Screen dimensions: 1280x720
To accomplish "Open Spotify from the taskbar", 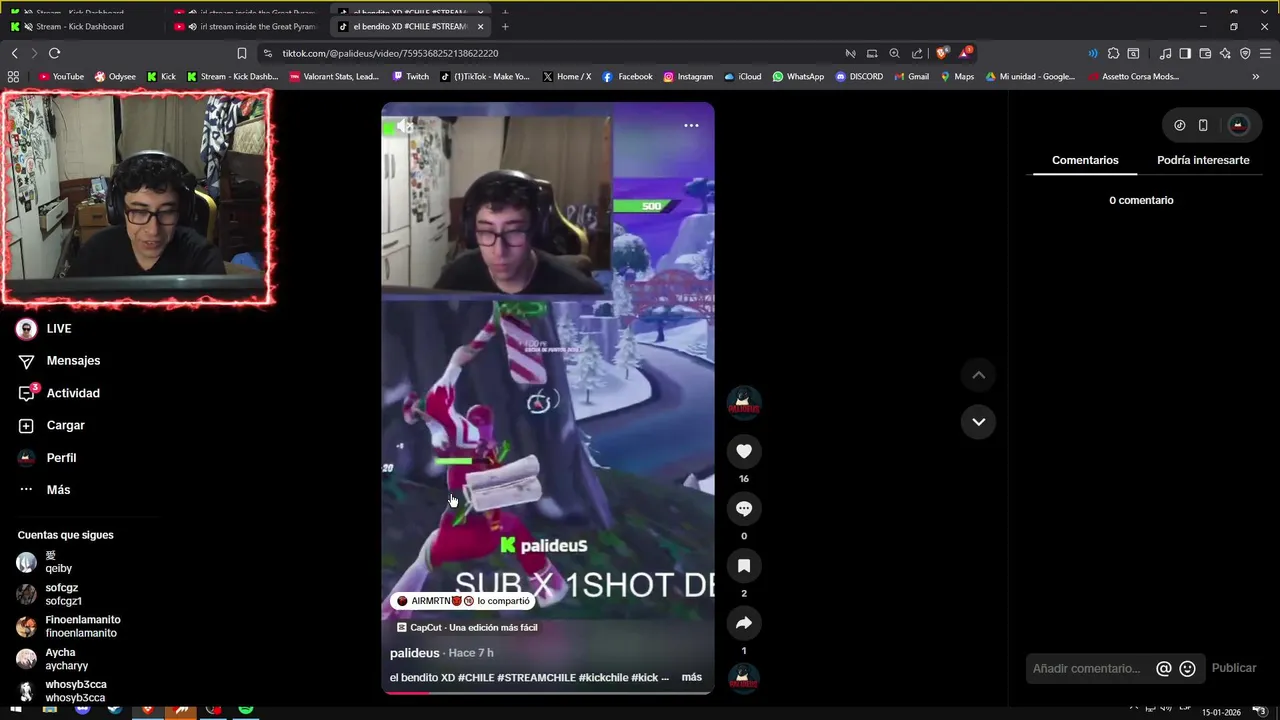I will click(x=245, y=710).
